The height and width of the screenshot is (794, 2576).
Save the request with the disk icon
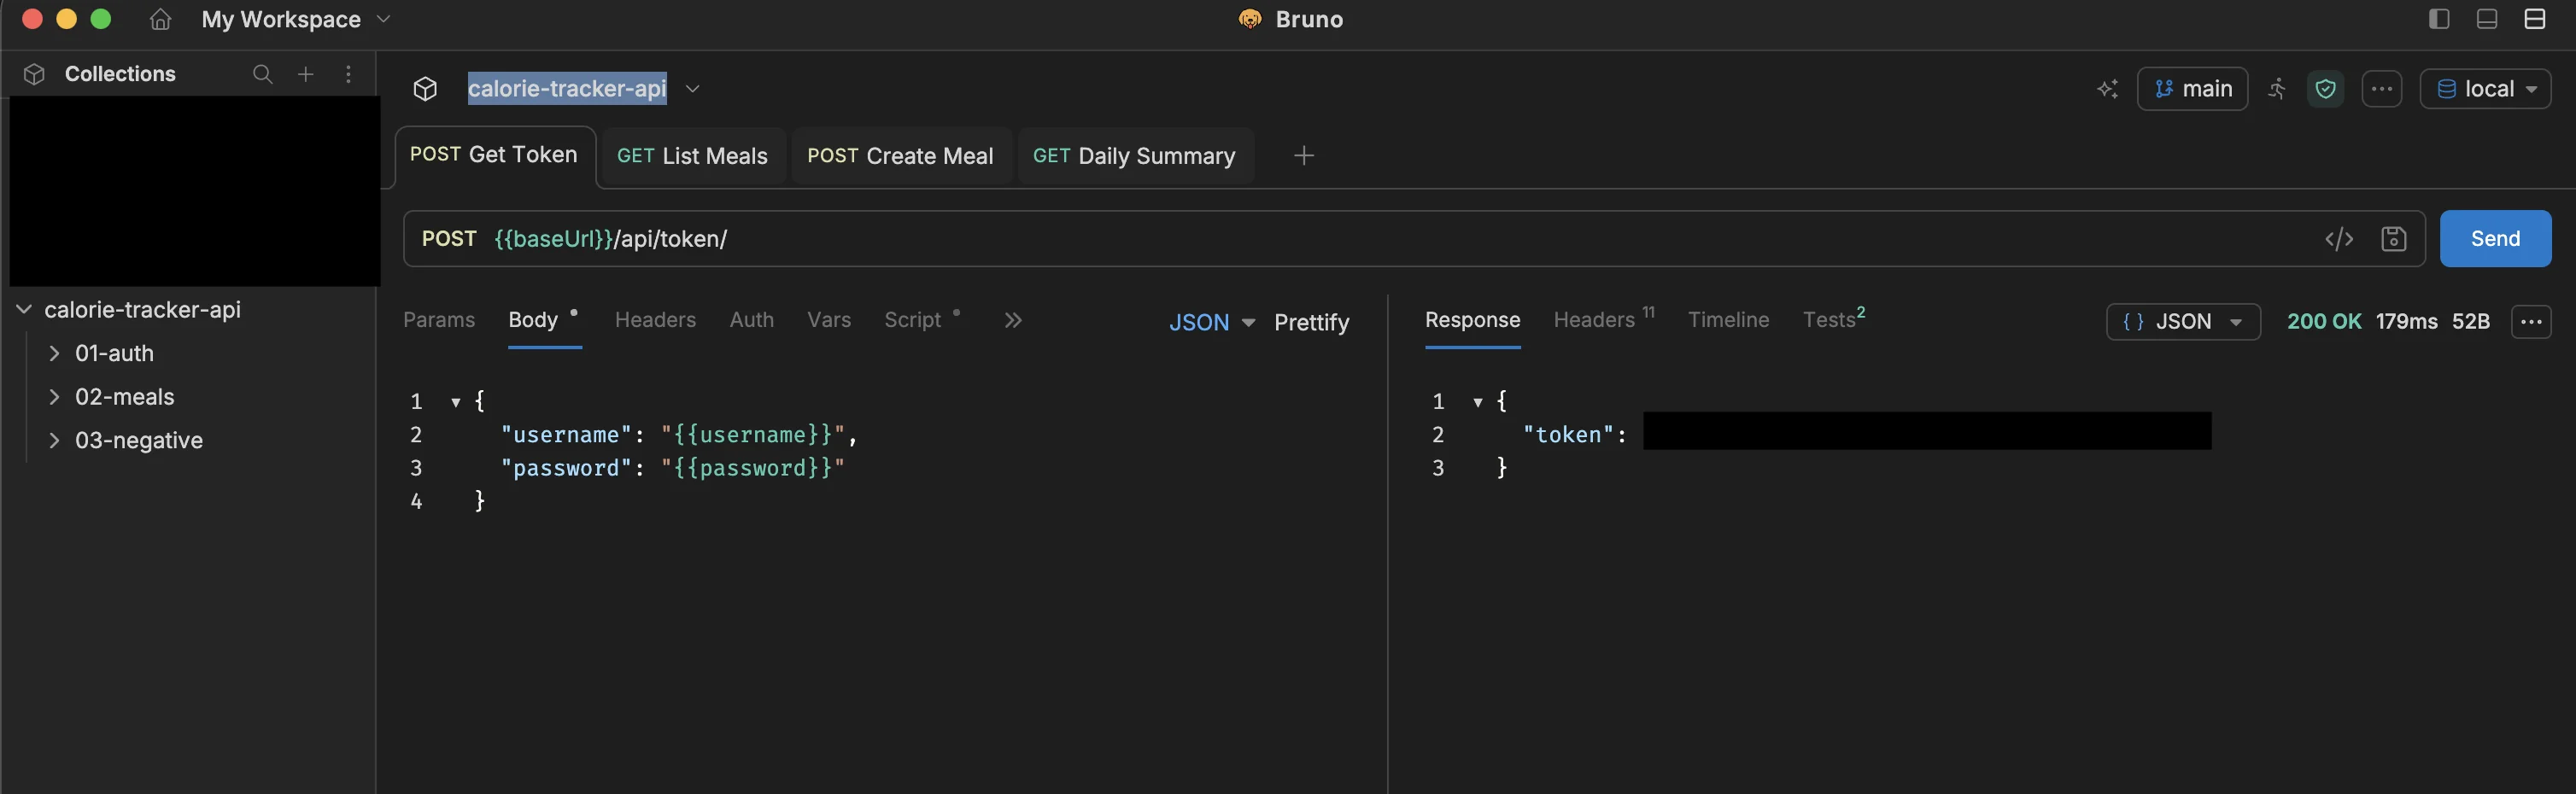[2393, 239]
